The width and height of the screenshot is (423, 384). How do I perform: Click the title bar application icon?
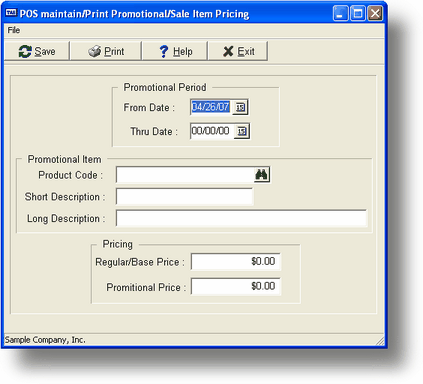(11, 13)
